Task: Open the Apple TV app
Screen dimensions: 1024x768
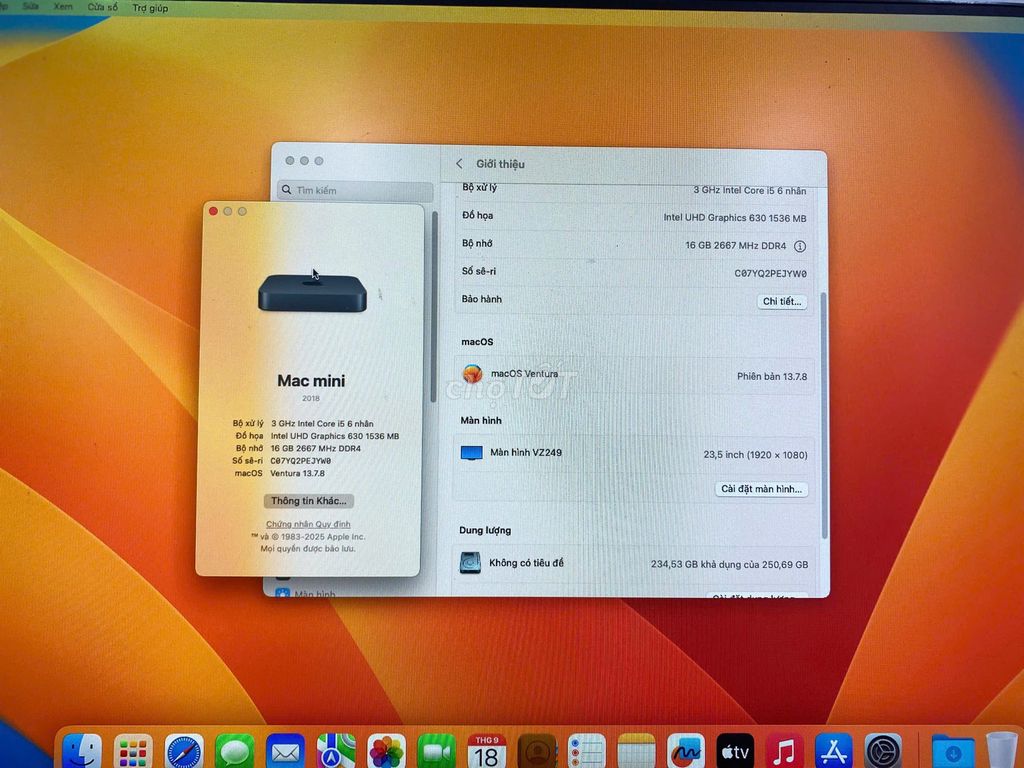Action: (735, 752)
